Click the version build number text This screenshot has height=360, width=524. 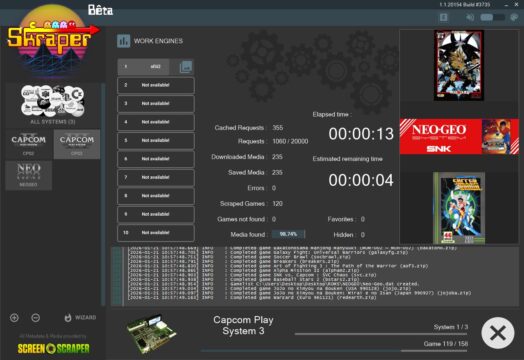pos(465,5)
